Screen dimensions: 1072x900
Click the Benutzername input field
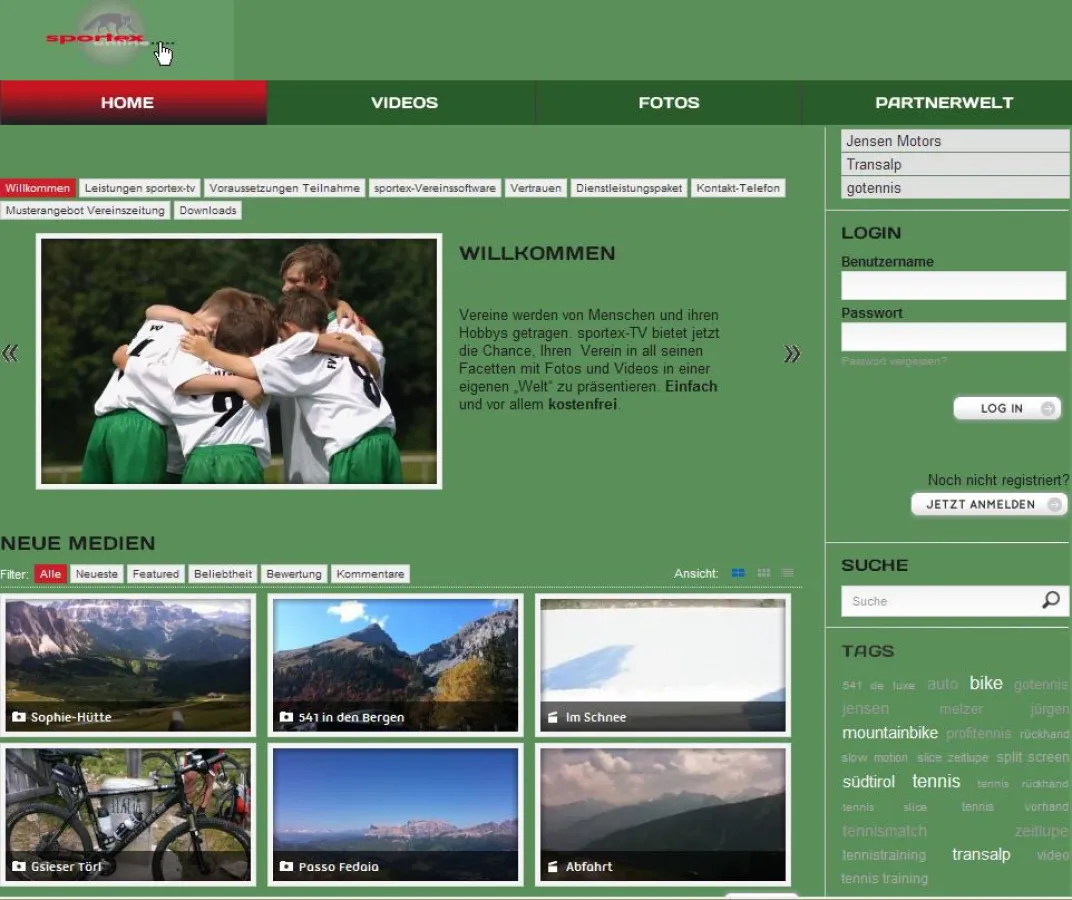click(953, 285)
